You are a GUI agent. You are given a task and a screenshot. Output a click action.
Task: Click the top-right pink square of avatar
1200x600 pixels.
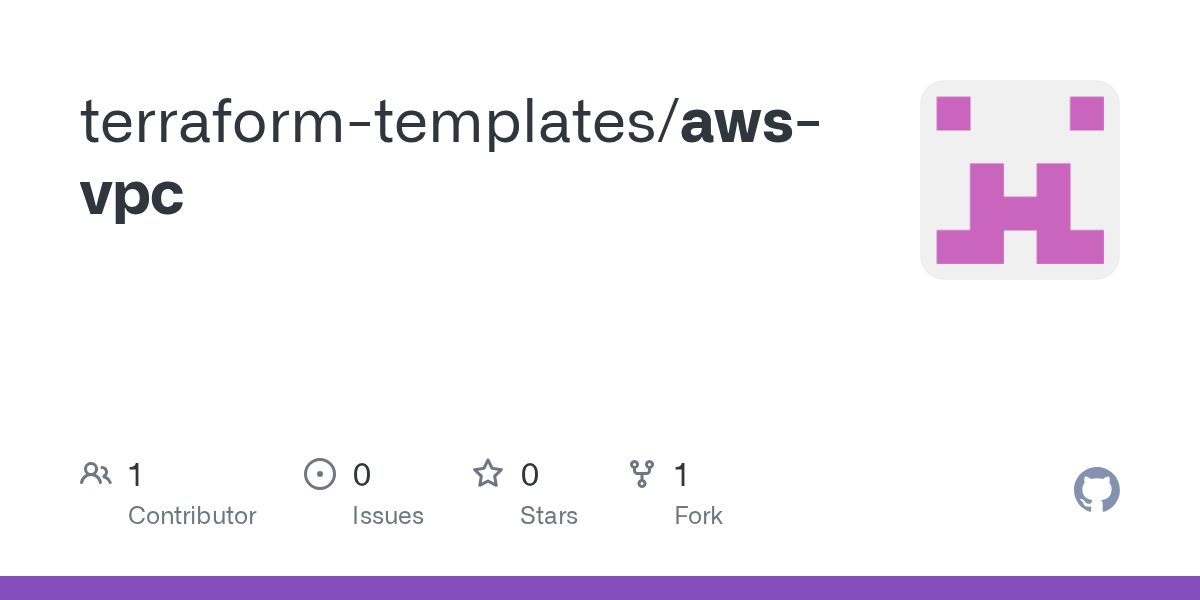click(x=1086, y=113)
